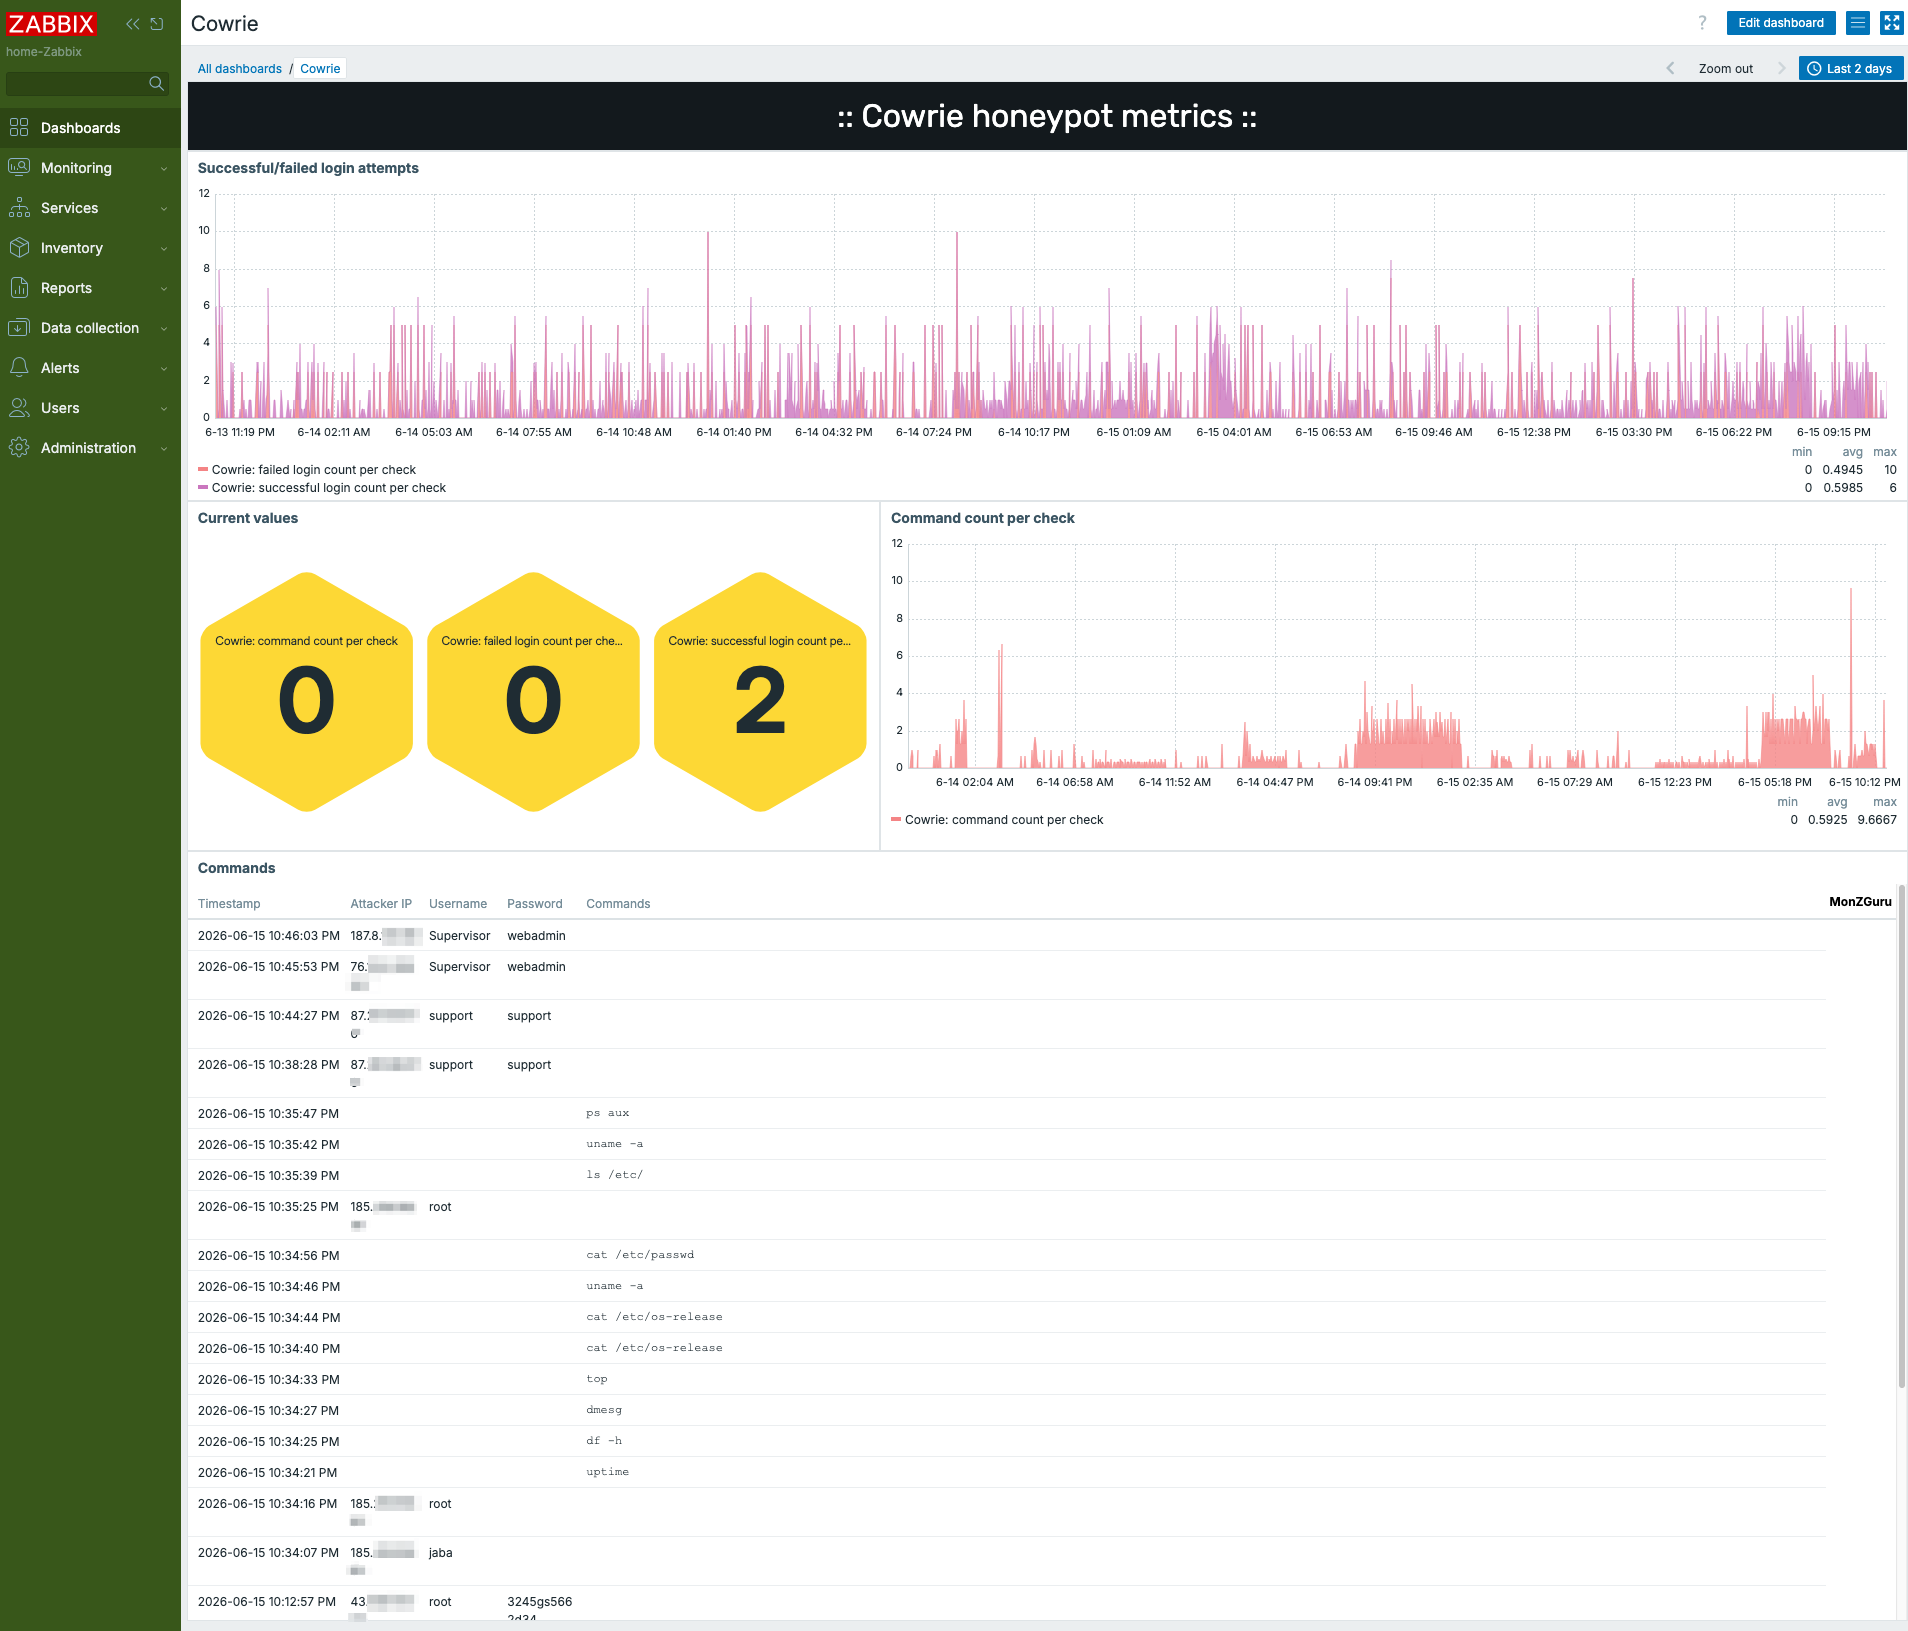Select row timestamp 2026-06-15 10:46:03 PM

click(x=269, y=936)
